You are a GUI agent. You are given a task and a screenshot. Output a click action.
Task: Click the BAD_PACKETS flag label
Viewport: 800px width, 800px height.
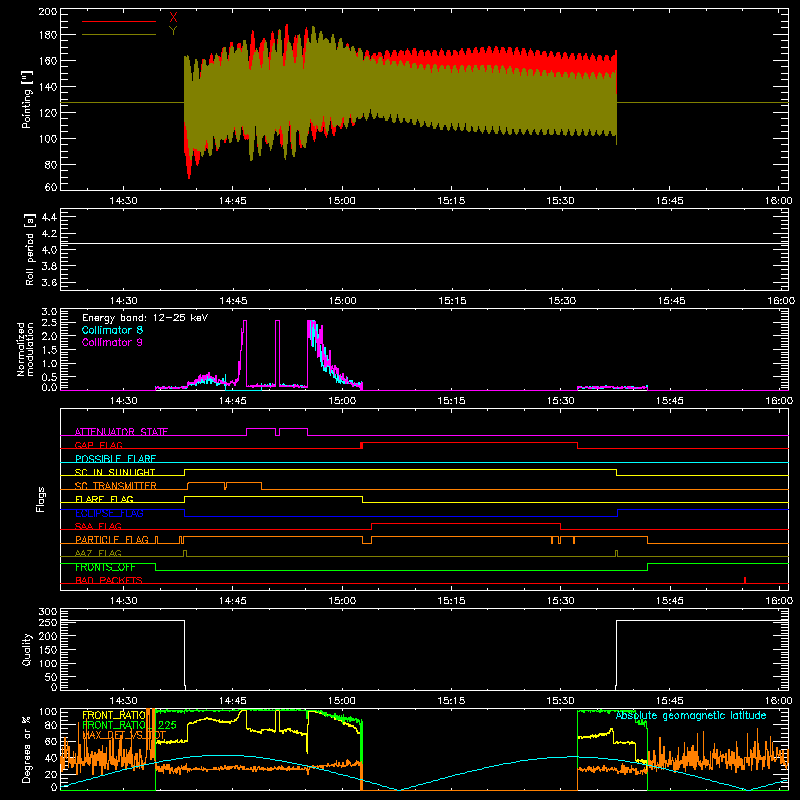109,580
